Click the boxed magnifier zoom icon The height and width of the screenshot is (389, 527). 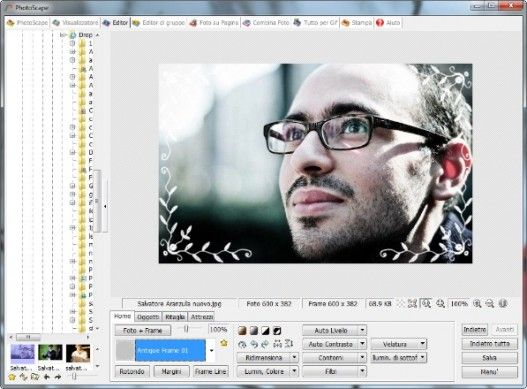[426, 304]
